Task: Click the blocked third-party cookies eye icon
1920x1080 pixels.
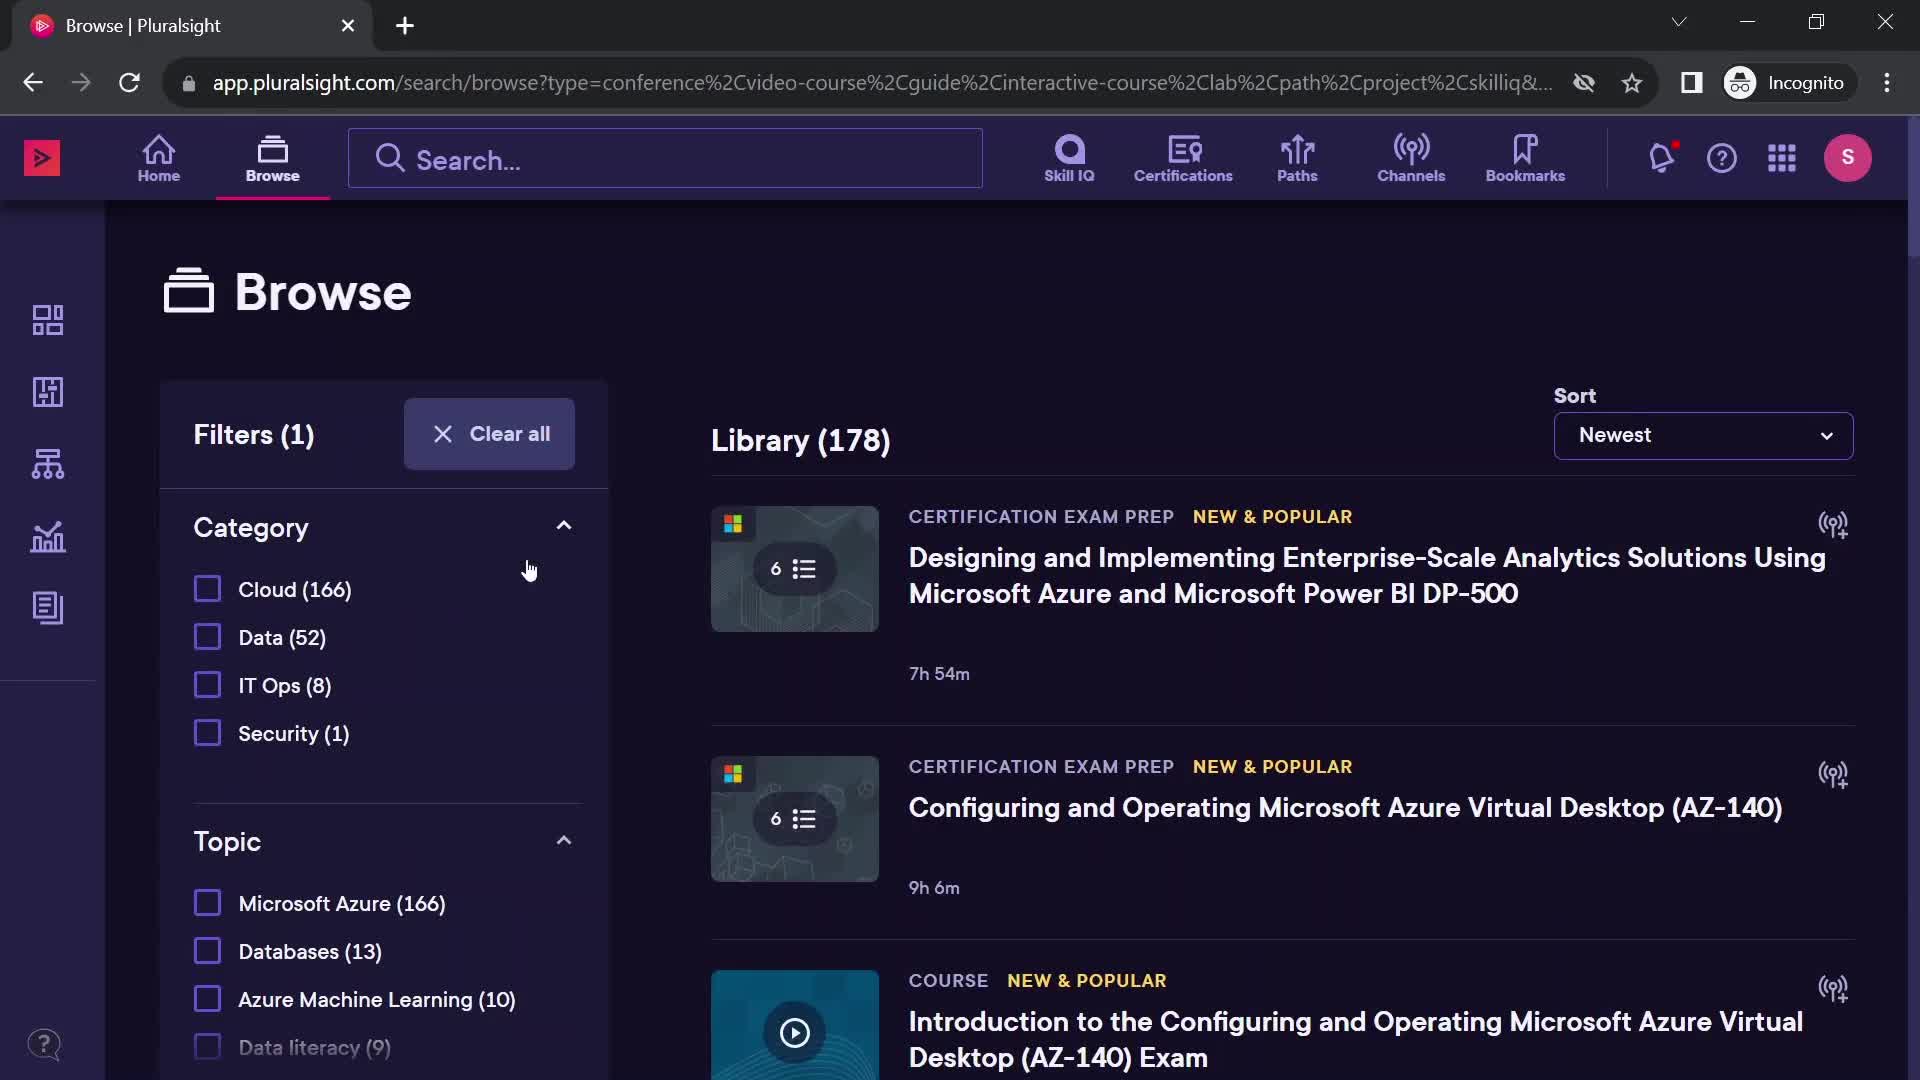Action: (x=1584, y=83)
